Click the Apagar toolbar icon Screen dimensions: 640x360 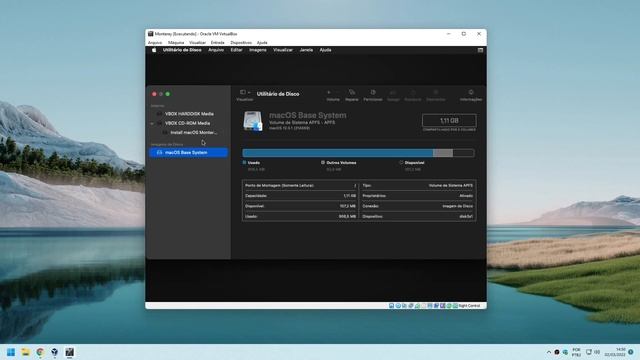(393, 92)
